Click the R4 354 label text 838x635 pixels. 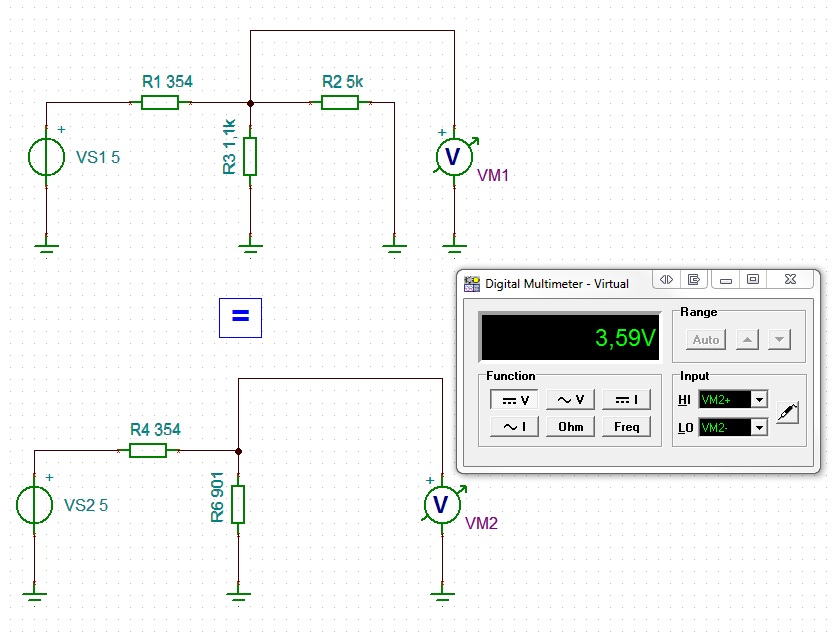(156, 429)
